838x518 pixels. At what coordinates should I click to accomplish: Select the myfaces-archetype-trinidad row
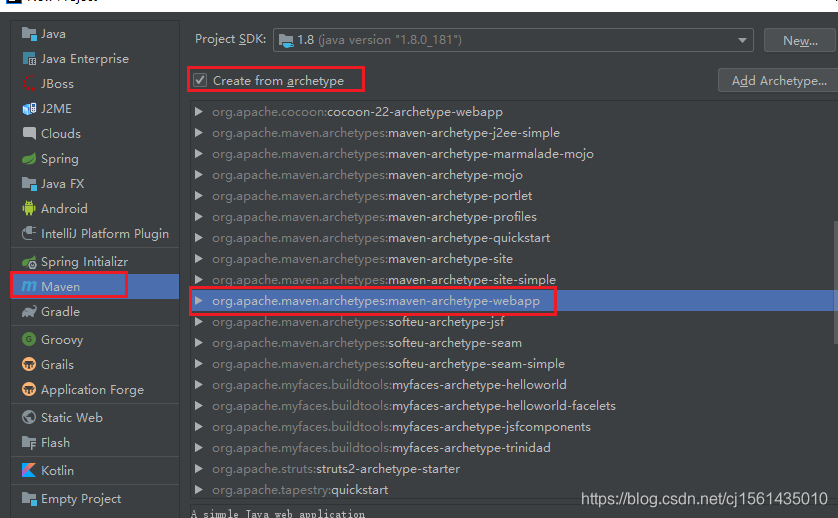[x=514, y=447]
